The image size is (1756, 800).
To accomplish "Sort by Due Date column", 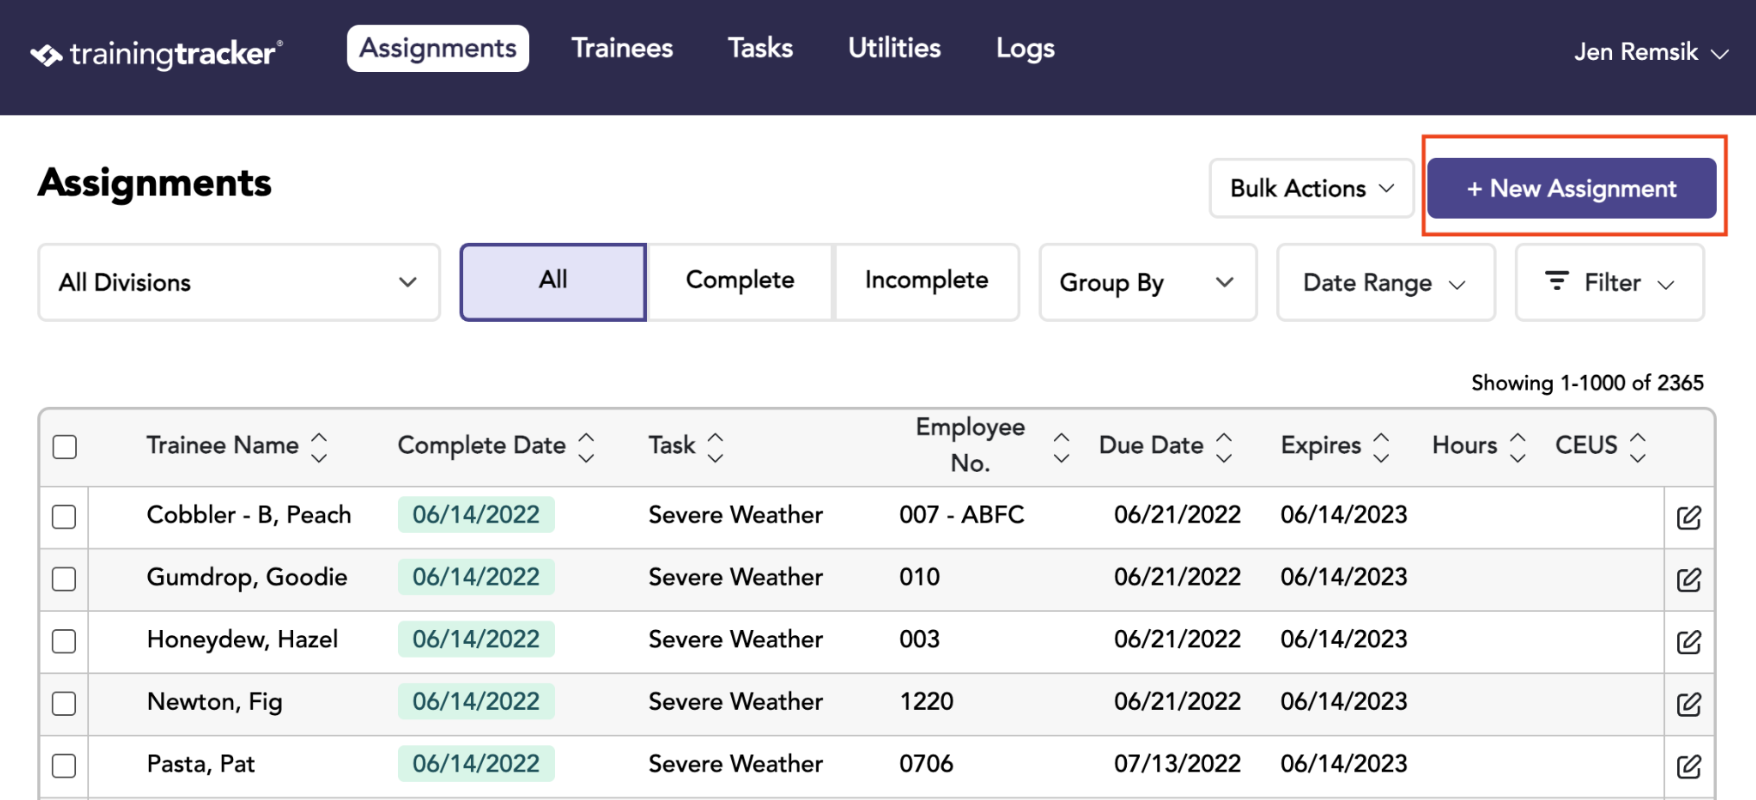I will (x=1224, y=446).
